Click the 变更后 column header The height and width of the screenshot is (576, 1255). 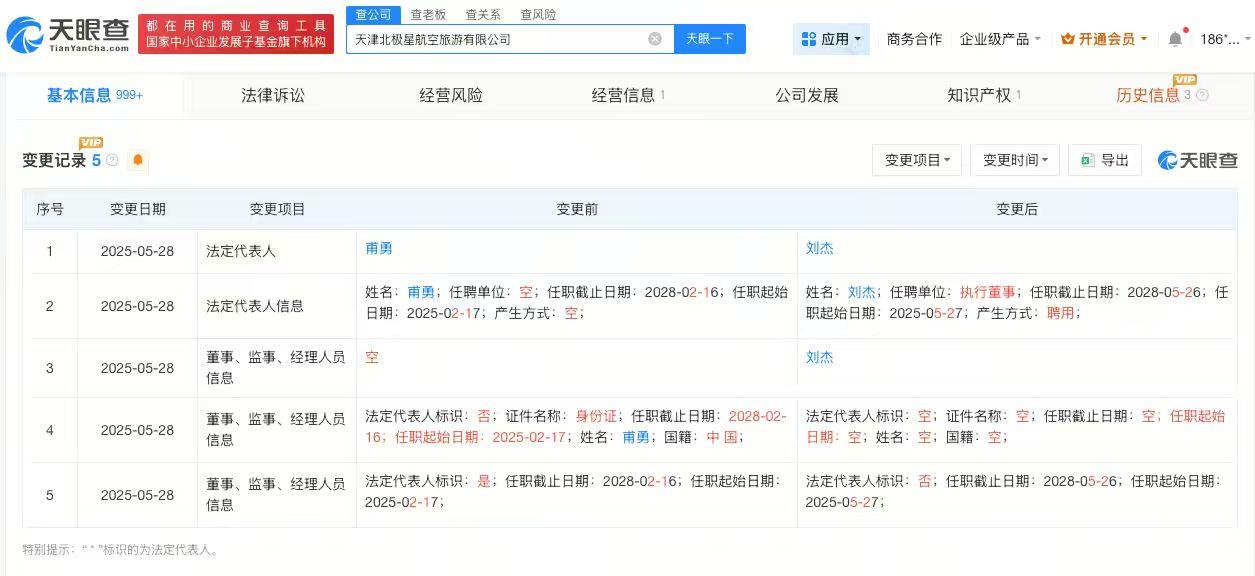pyautogui.click(x=1017, y=209)
